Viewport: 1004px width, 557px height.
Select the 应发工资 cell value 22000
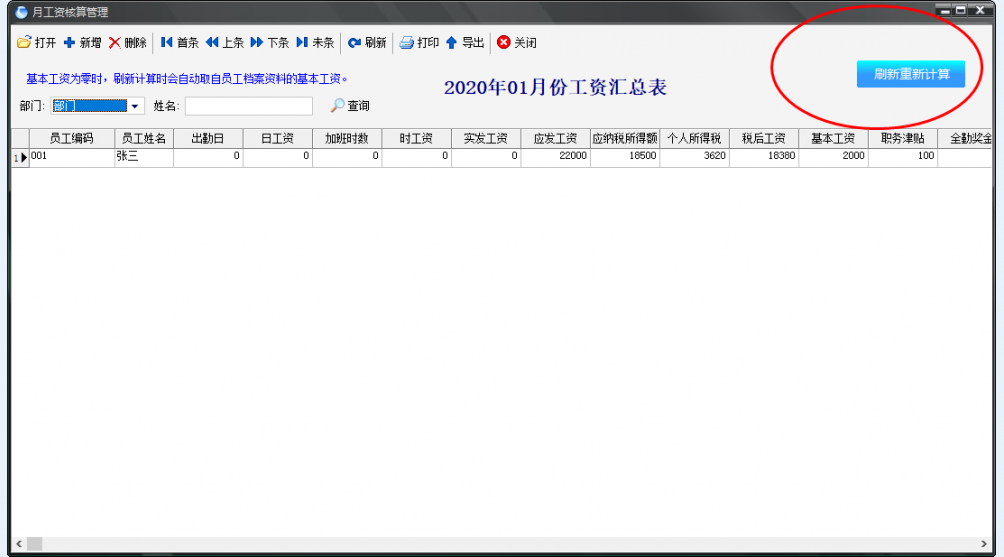555,157
